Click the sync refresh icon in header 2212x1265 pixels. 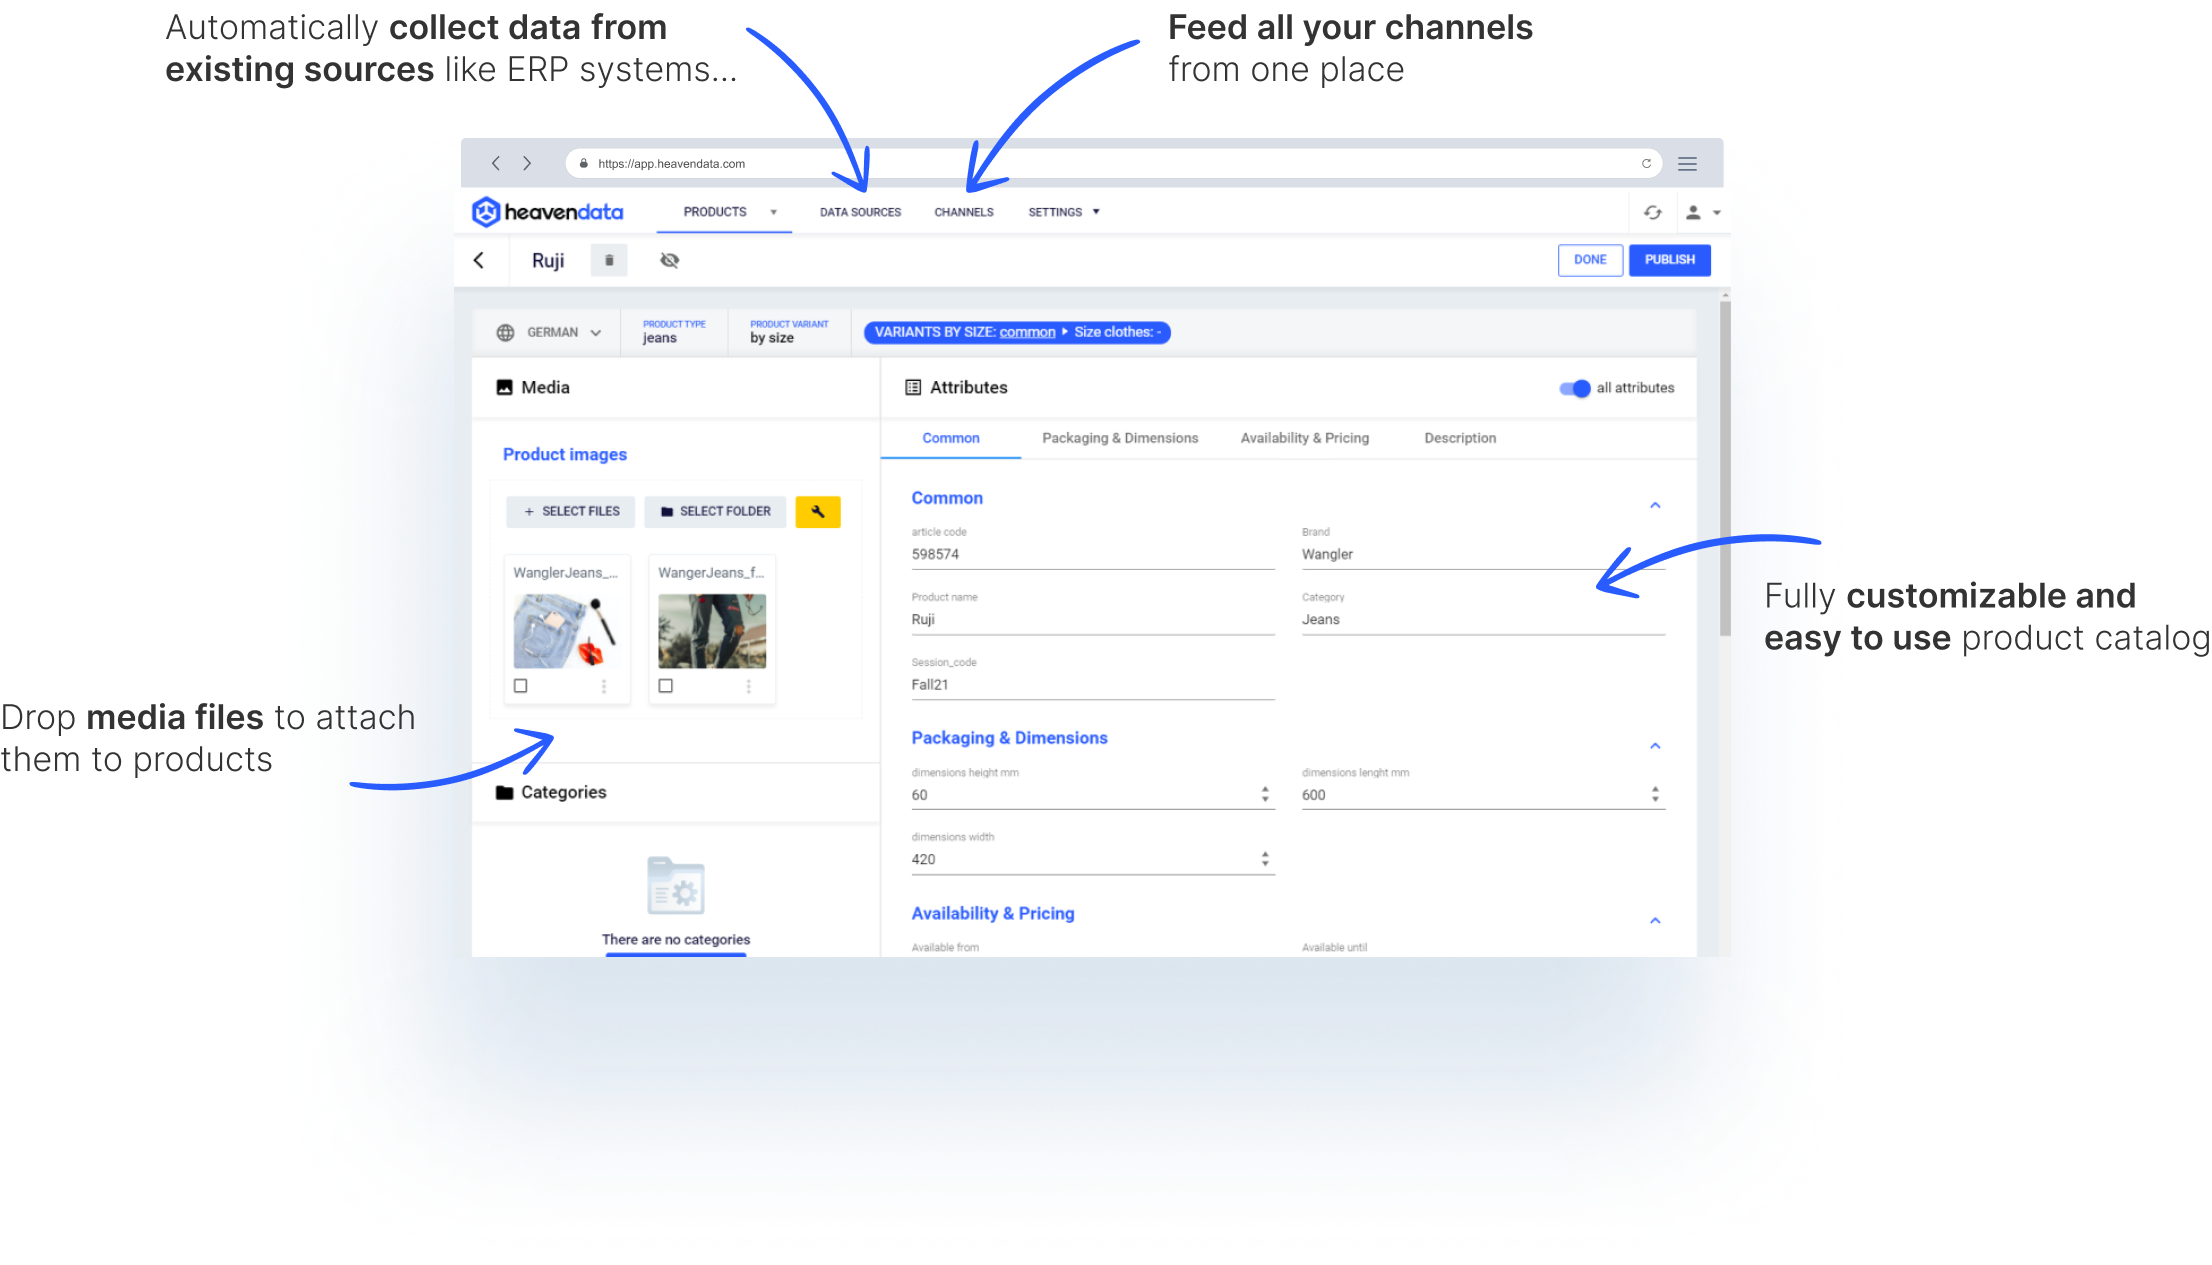1652,212
